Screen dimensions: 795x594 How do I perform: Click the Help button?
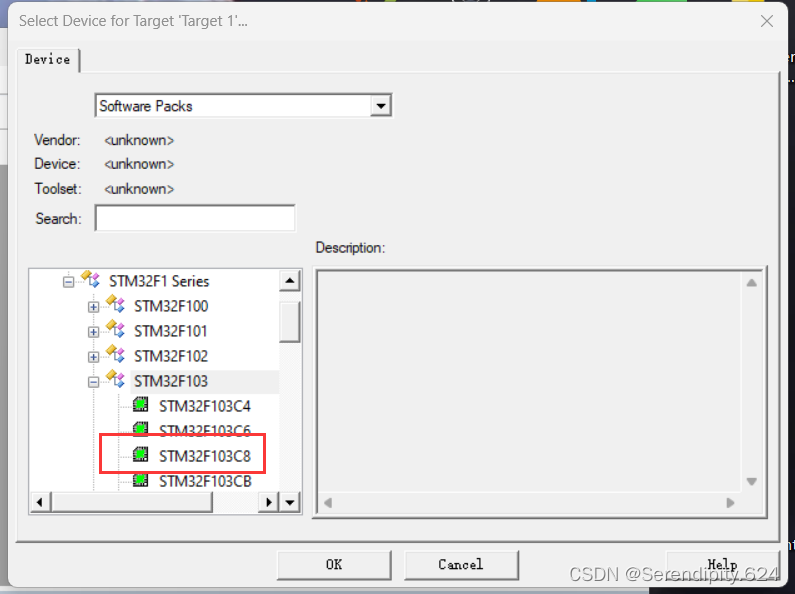(722, 565)
